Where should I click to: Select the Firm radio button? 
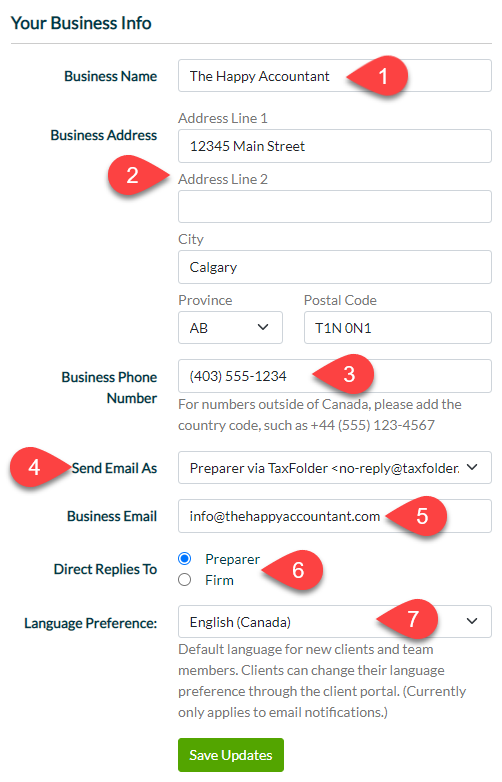point(184,580)
